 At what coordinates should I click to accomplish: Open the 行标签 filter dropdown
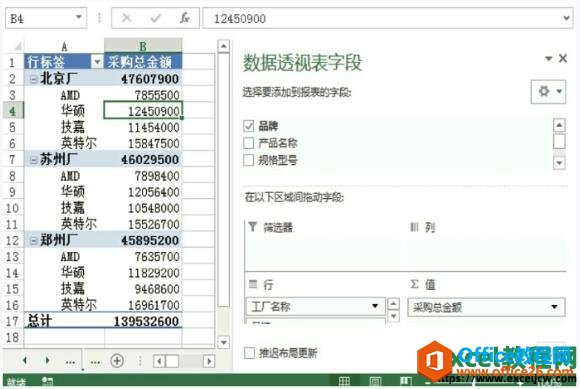[x=97, y=62]
